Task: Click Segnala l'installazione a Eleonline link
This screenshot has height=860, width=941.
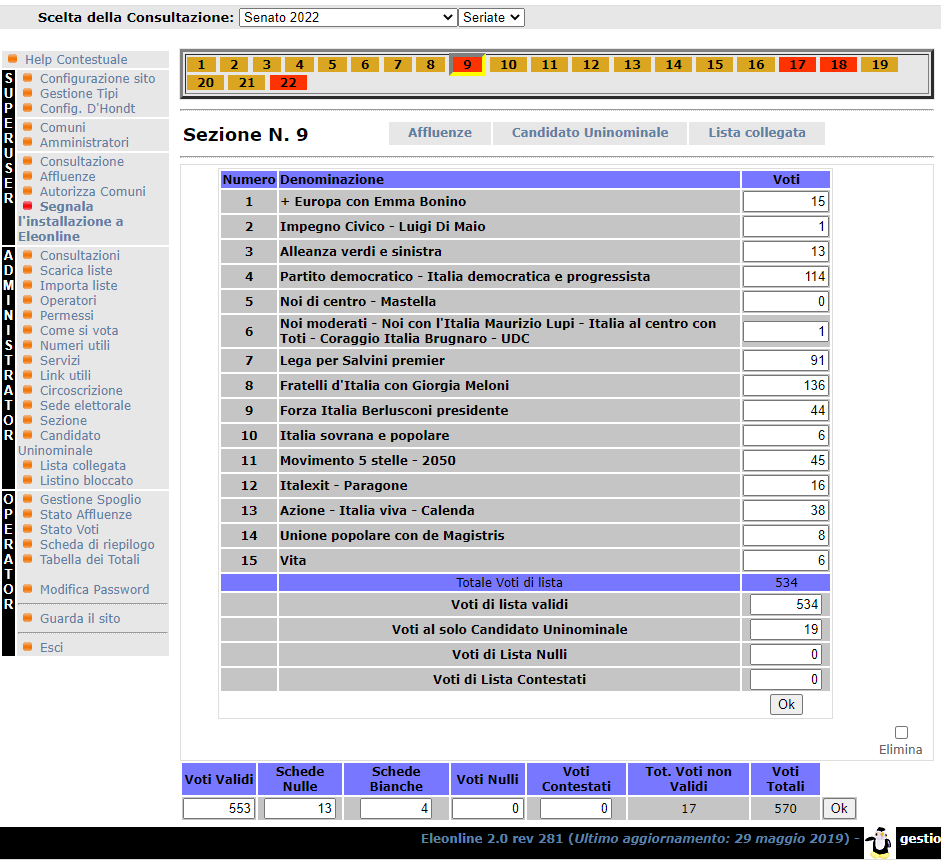Action: pos(71,221)
